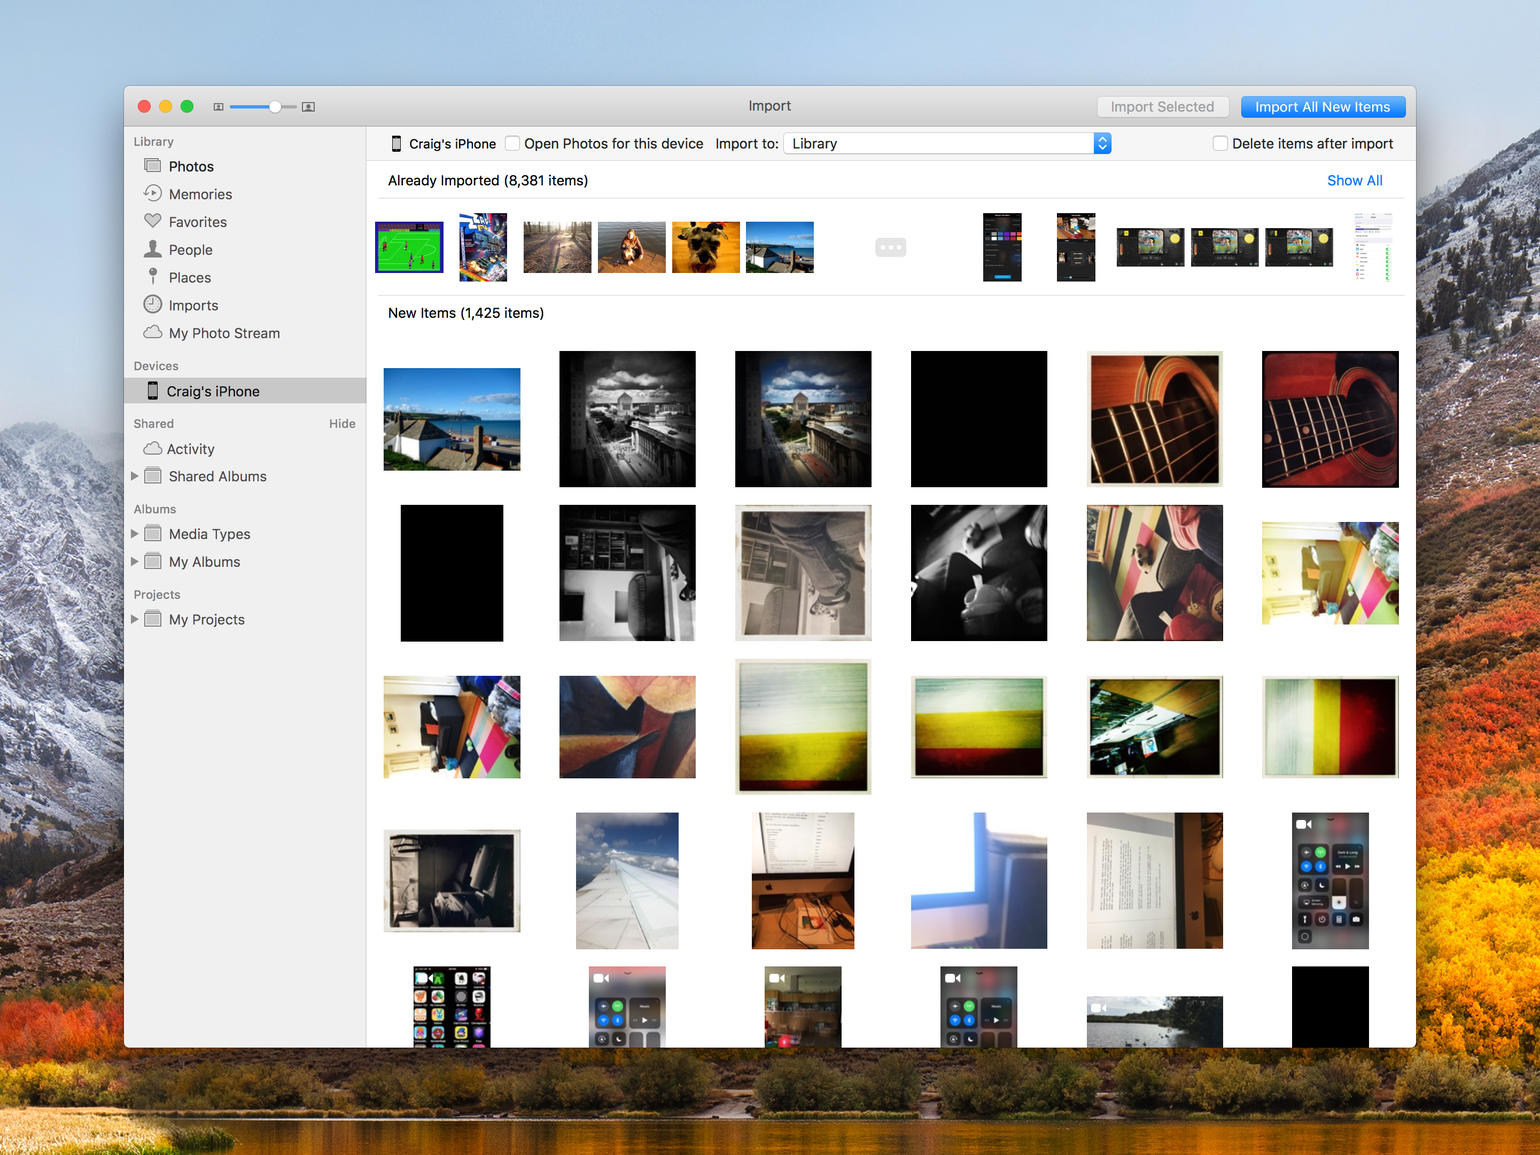Click the iPhone icon beside the device name
Viewport: 1540px width, 1155px height.
(x=396, y=143)
